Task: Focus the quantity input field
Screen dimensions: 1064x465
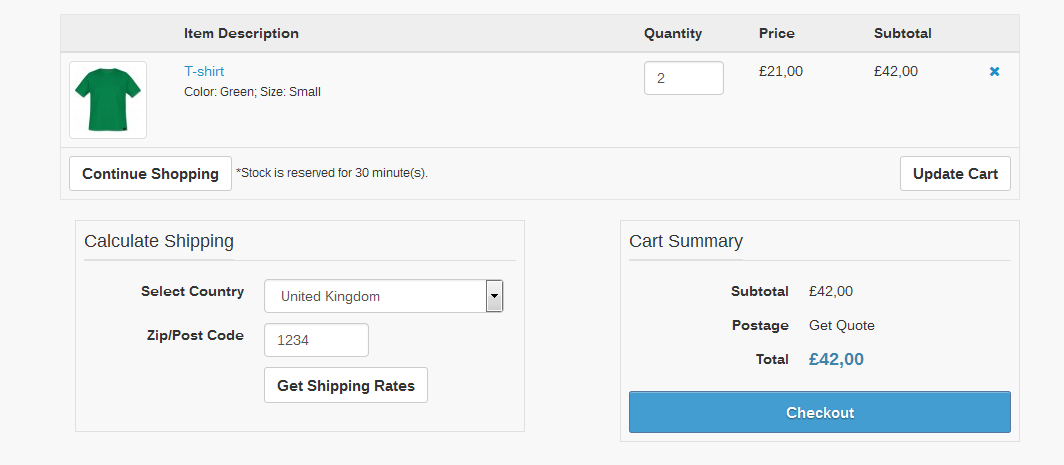Action: click(683, 78)
